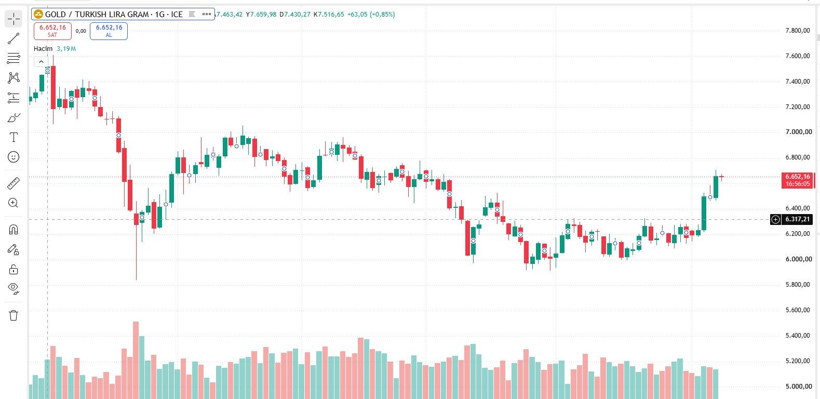This screenshot has height=399, width=820.
Task: Click the red SAT sell button
Action: click(52, 31)
